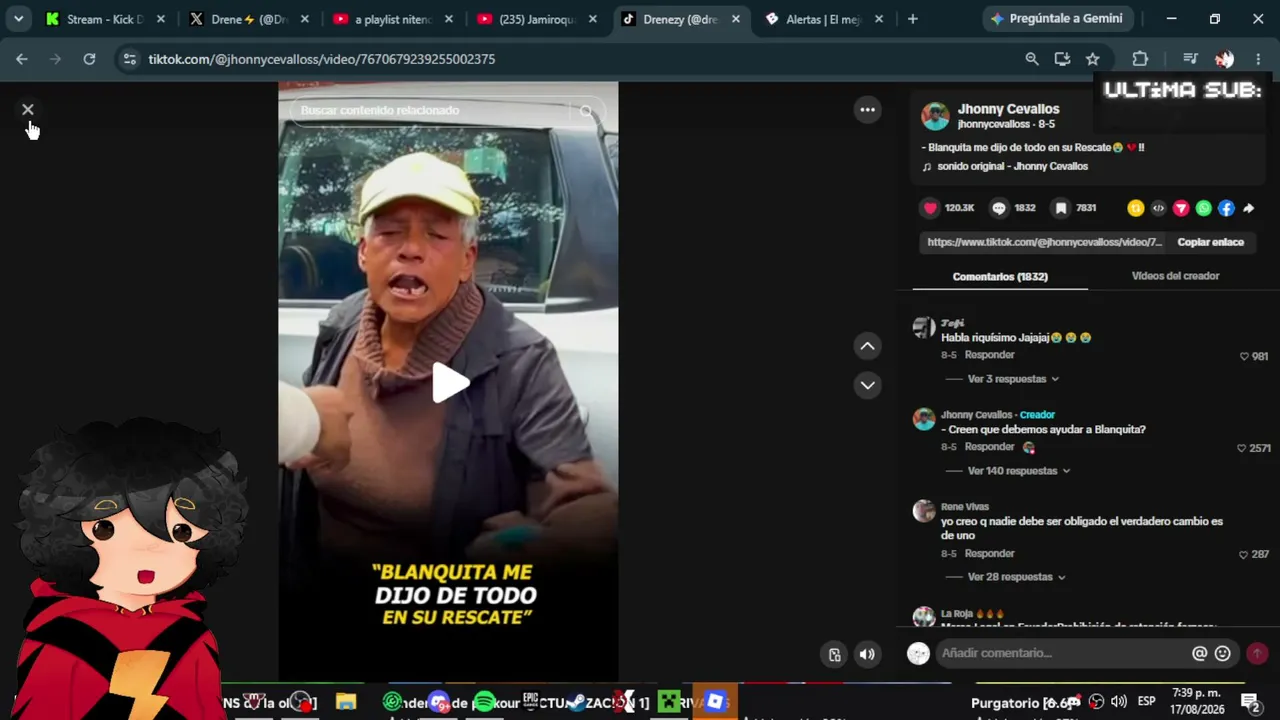
Task: Play the paused TikTok video
Action: (x=450, y=383)
